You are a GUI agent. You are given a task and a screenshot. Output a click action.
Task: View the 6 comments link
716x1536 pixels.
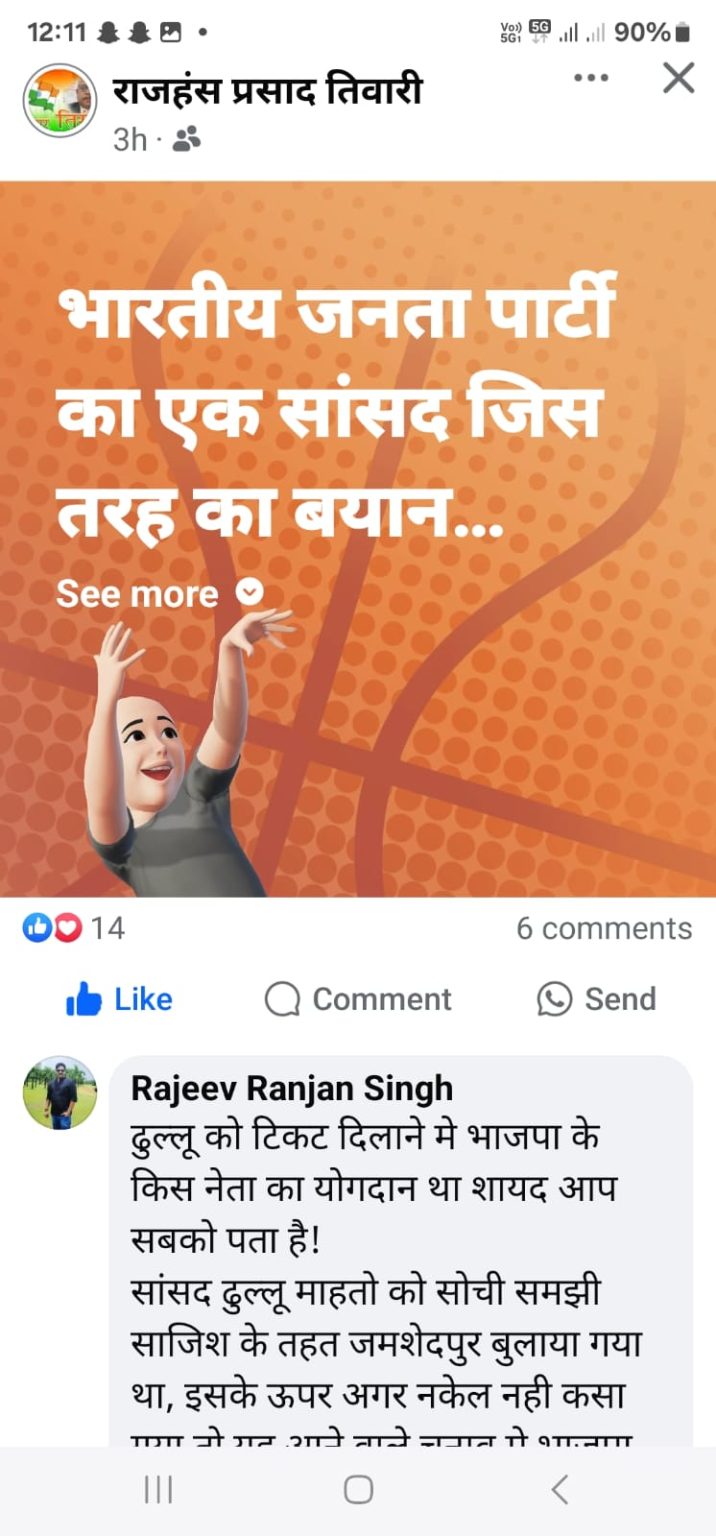(x=604, y=929)
